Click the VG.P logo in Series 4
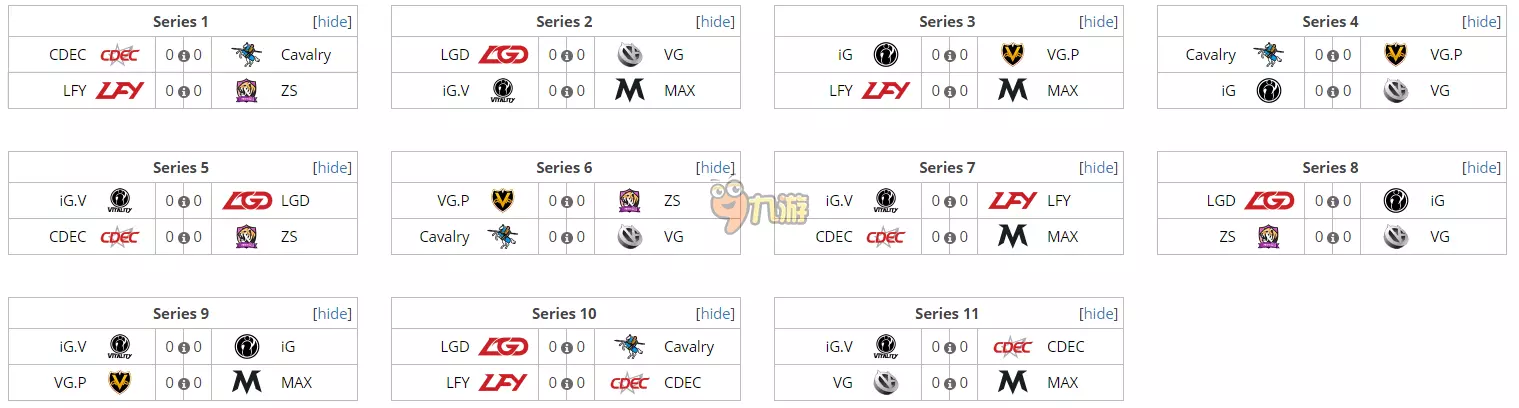Screen dimensions: 1519x408 1396,55
